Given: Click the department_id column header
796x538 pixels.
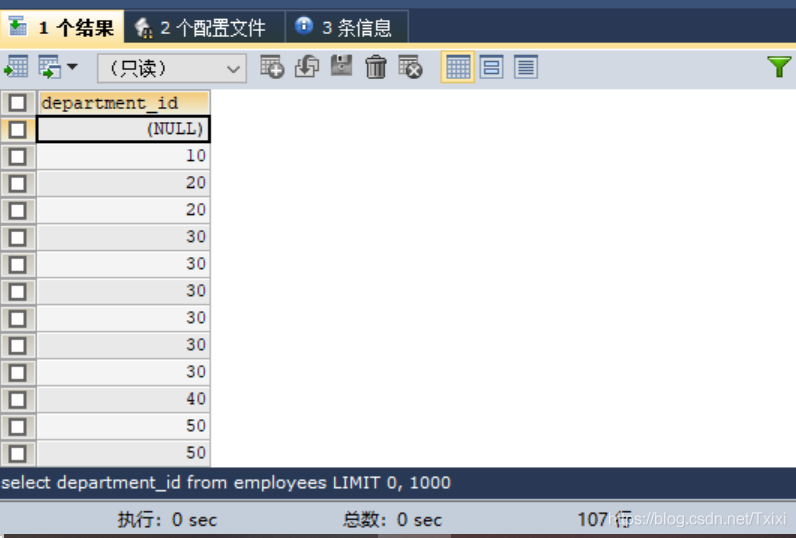Looking at the screenshot, I should tap(124, 103).
